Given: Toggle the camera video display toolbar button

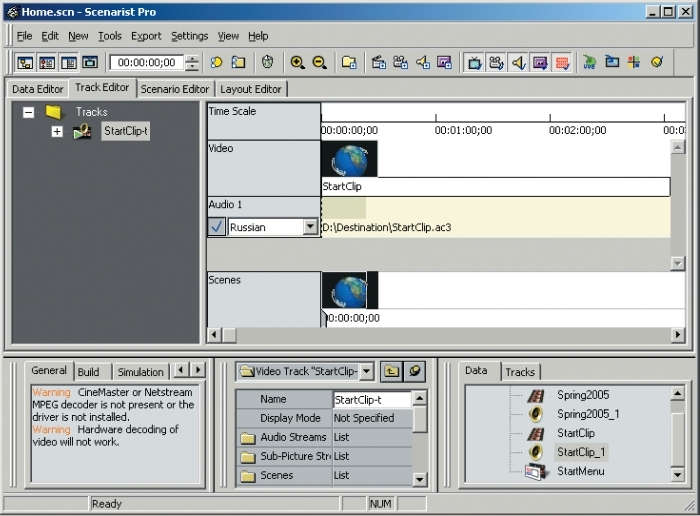Looking at the screenshot, I should click(496, 62).
